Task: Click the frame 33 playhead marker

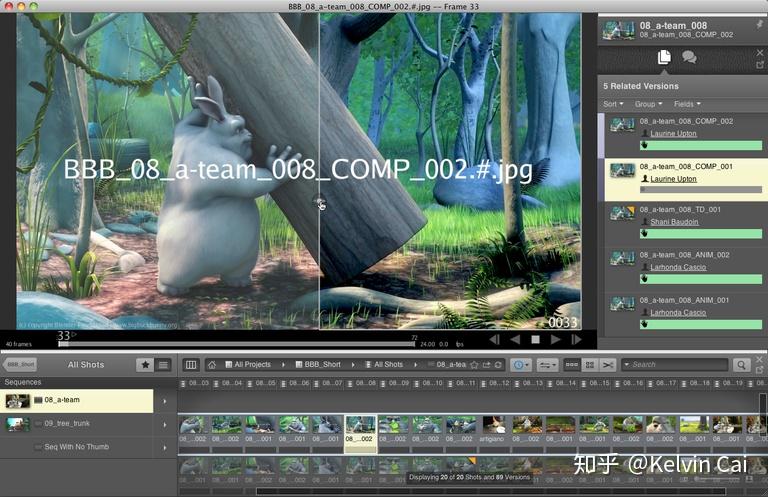Action: (x=64, y=336)
